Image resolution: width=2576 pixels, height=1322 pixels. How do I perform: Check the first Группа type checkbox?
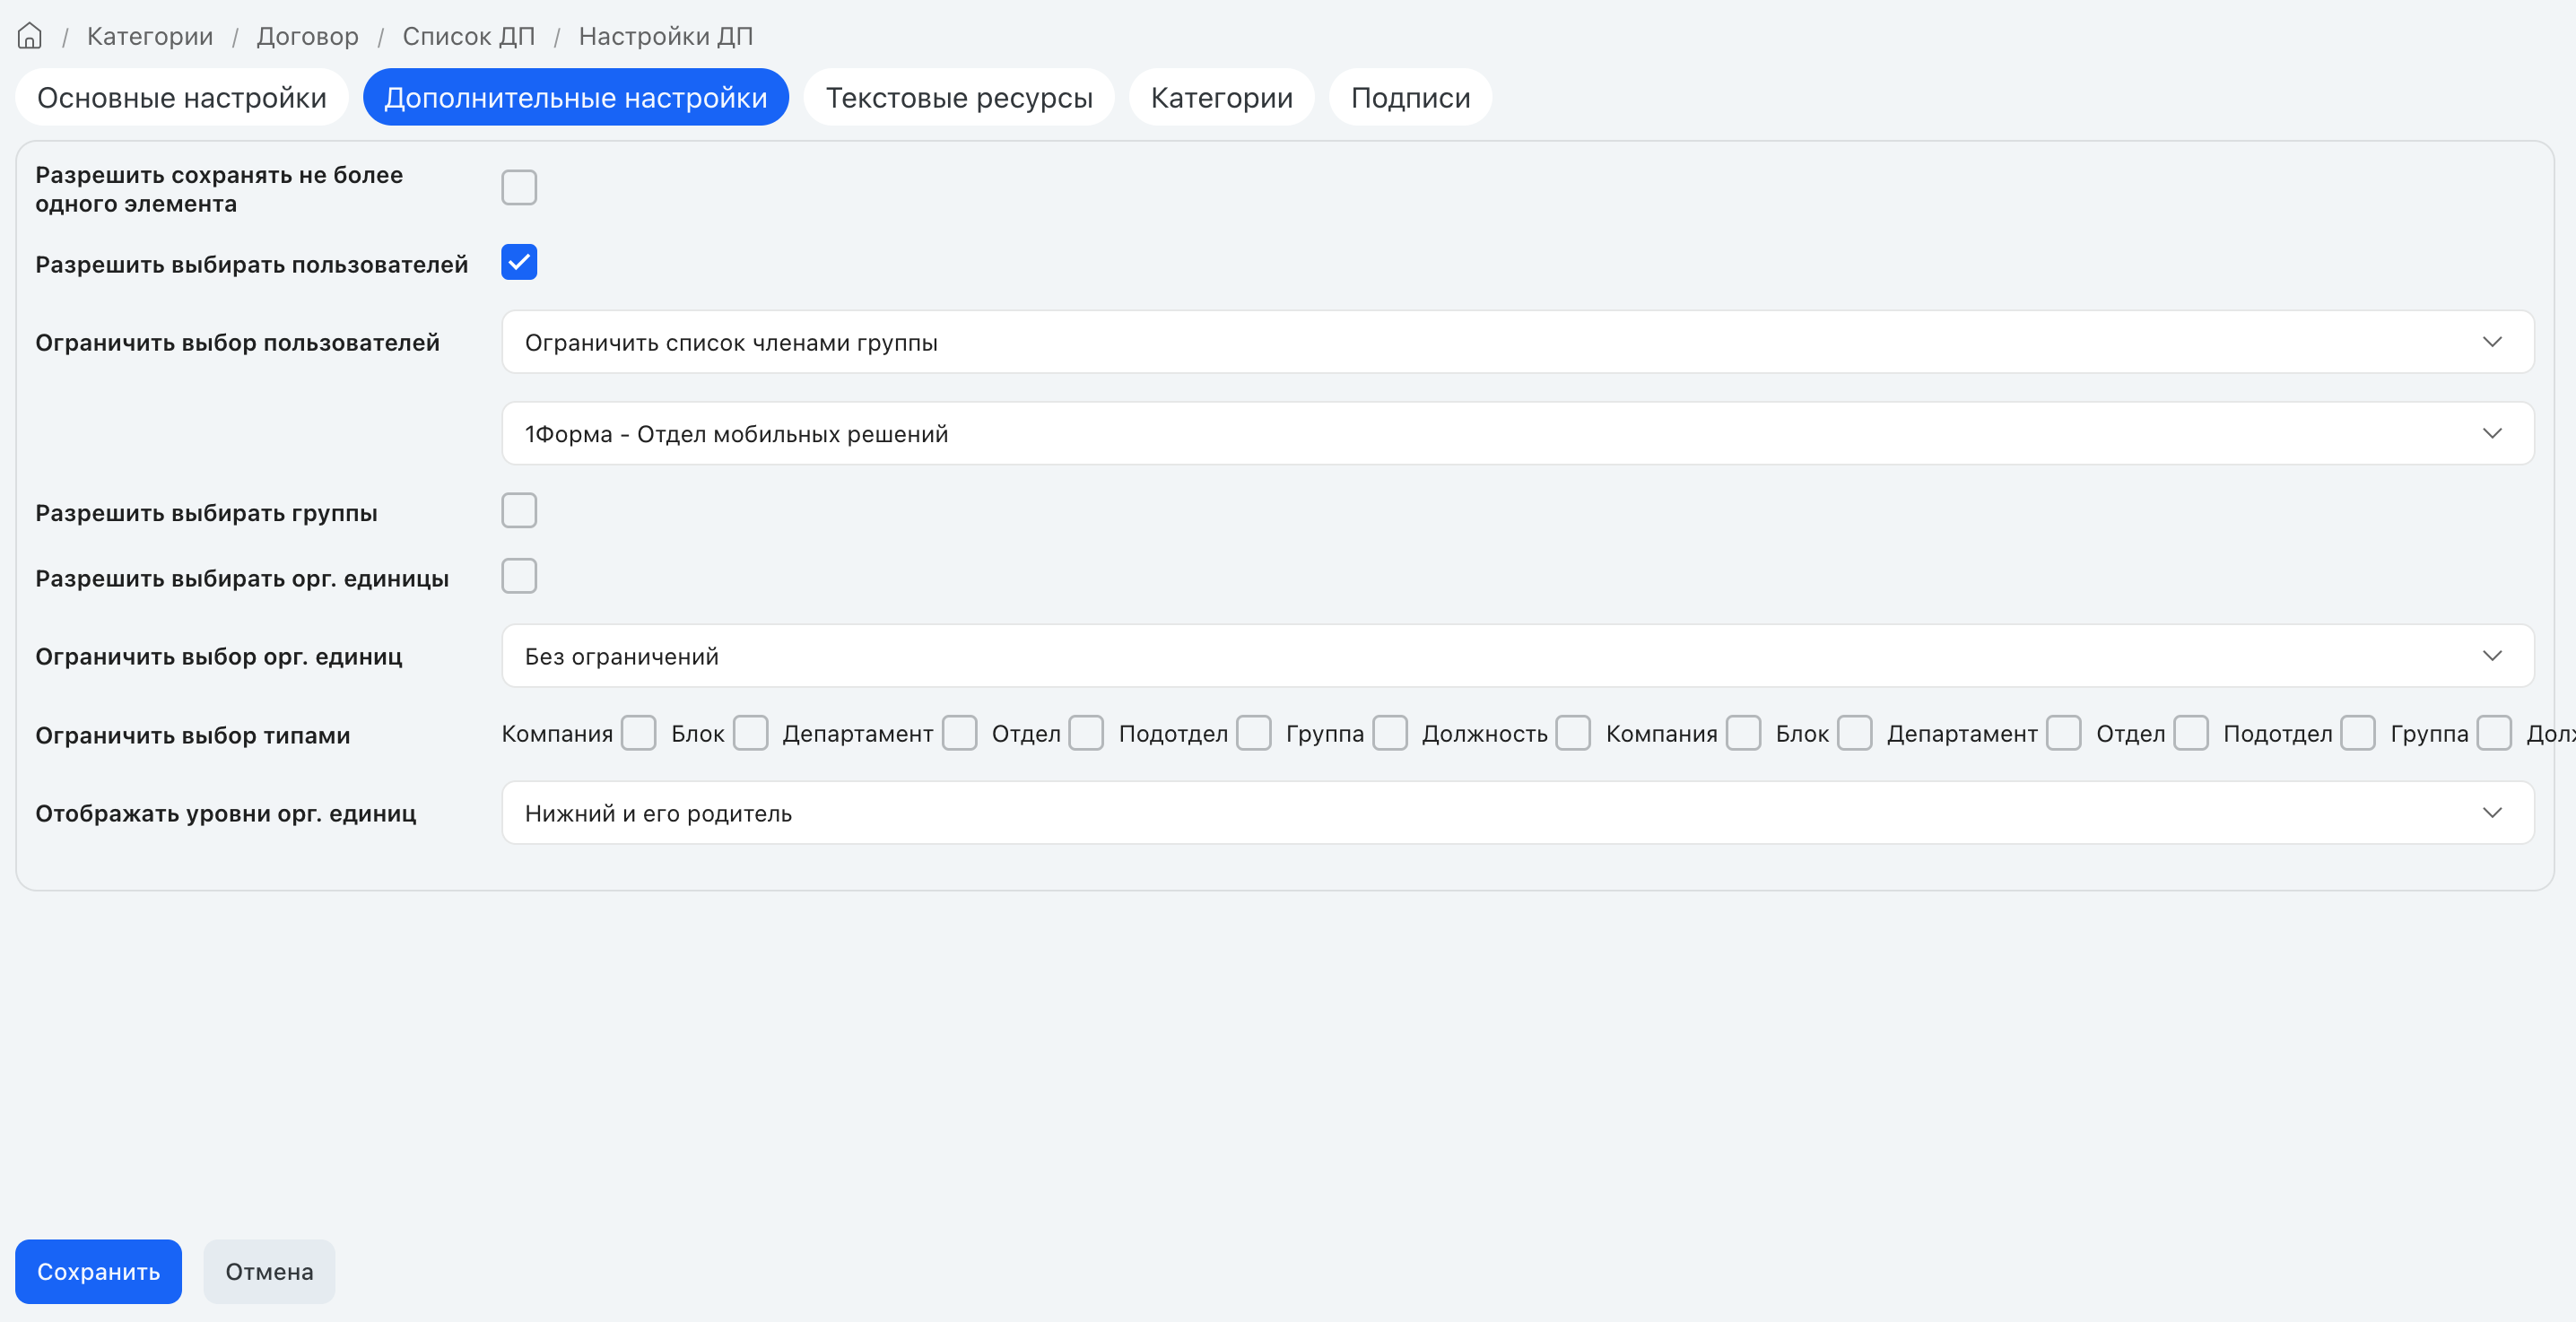[1390, 733]
